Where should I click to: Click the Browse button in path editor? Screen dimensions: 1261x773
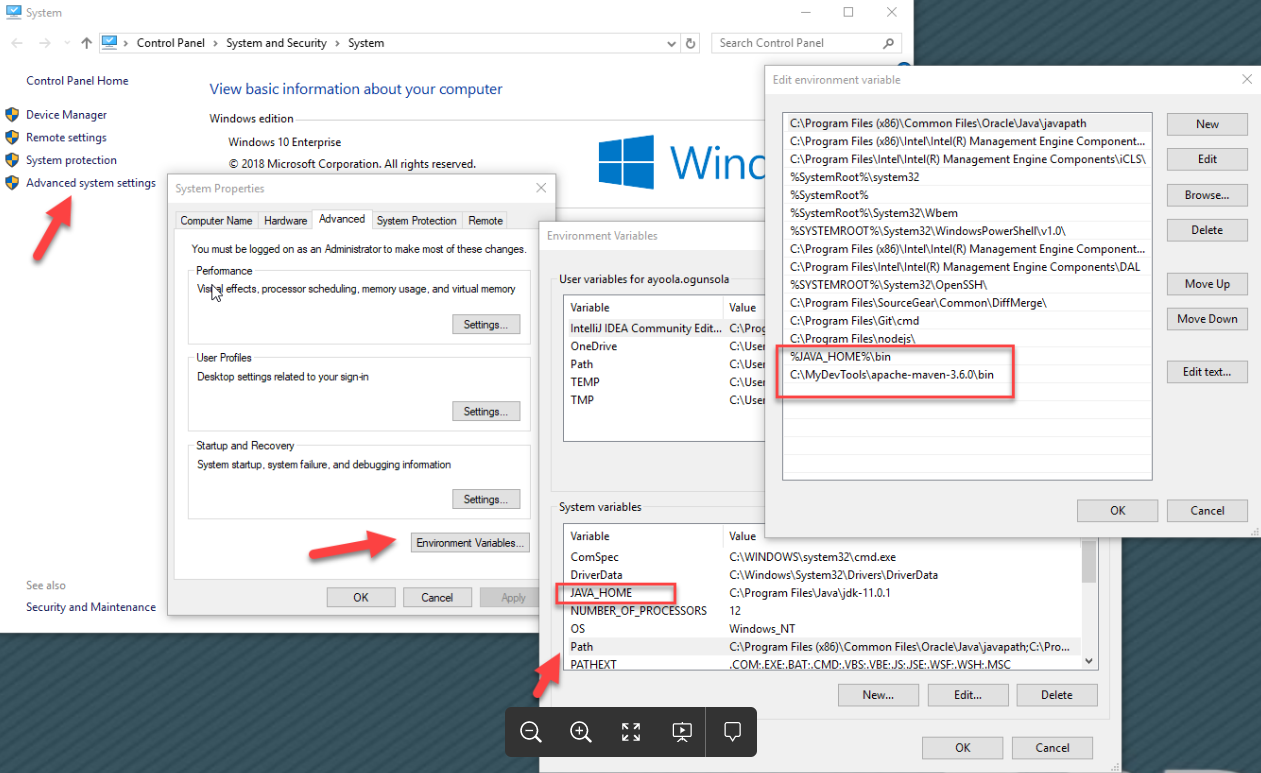tap(1207, 195)
